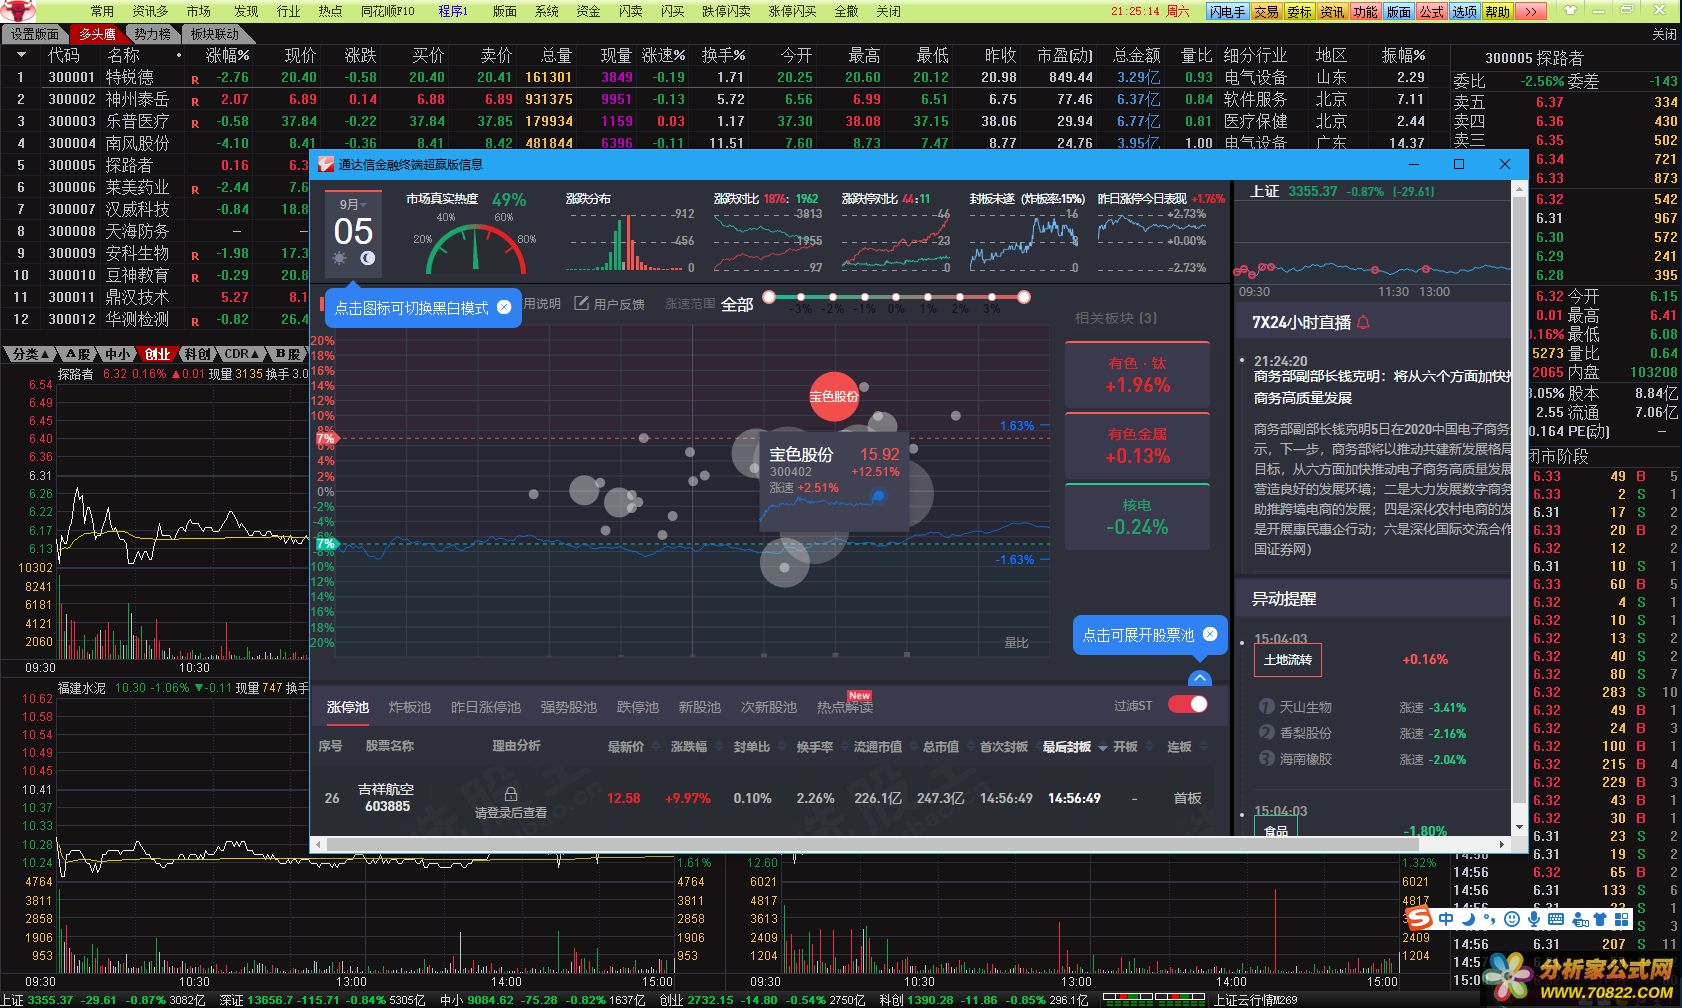Screen dimensions: 1682x1008
Task: Click the 闪电手 toolbar button
Action: click(x=1227, y=11)
